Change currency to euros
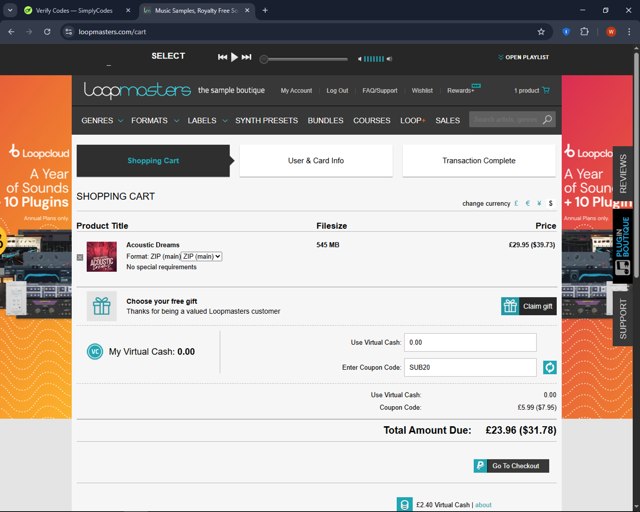Image resolution: width=640 pixels, height=512 pixels. pos(528,203)
